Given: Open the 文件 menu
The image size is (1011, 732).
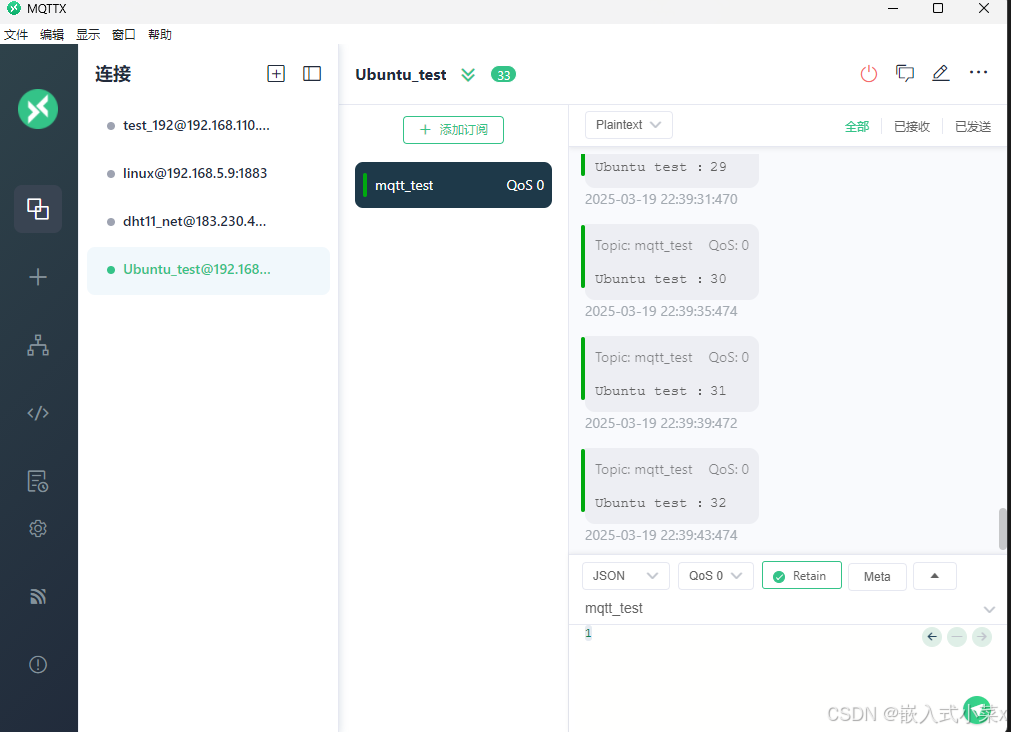Looking at the screenshot, I should [16, 34].
